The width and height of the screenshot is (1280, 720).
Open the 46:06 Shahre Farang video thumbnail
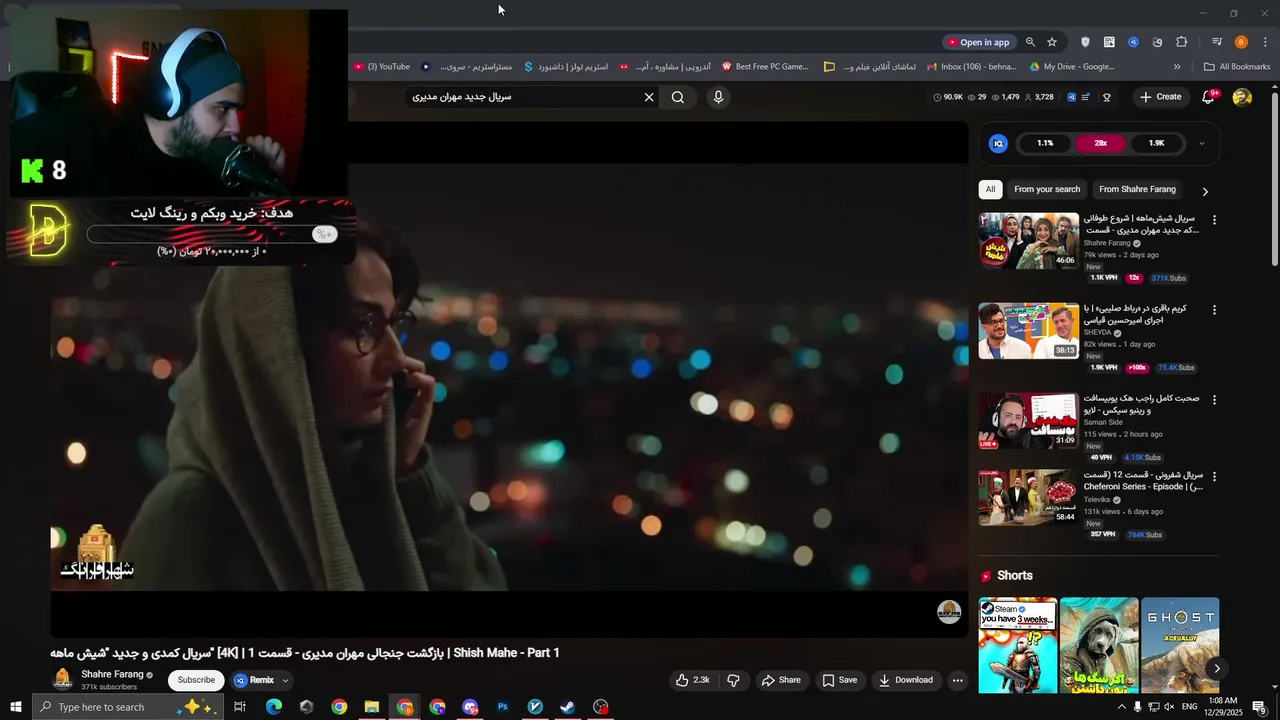tap(1029, 241)
